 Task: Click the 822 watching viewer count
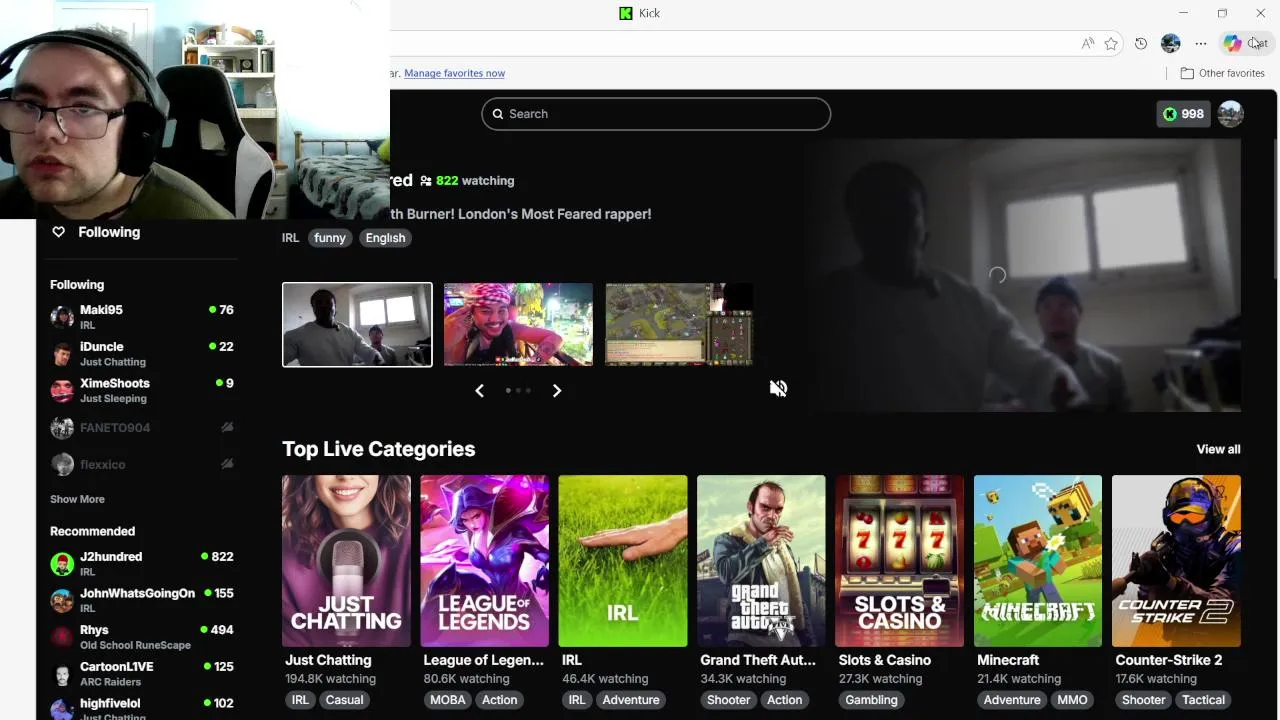pyautogui.click(x=475, y=181)
